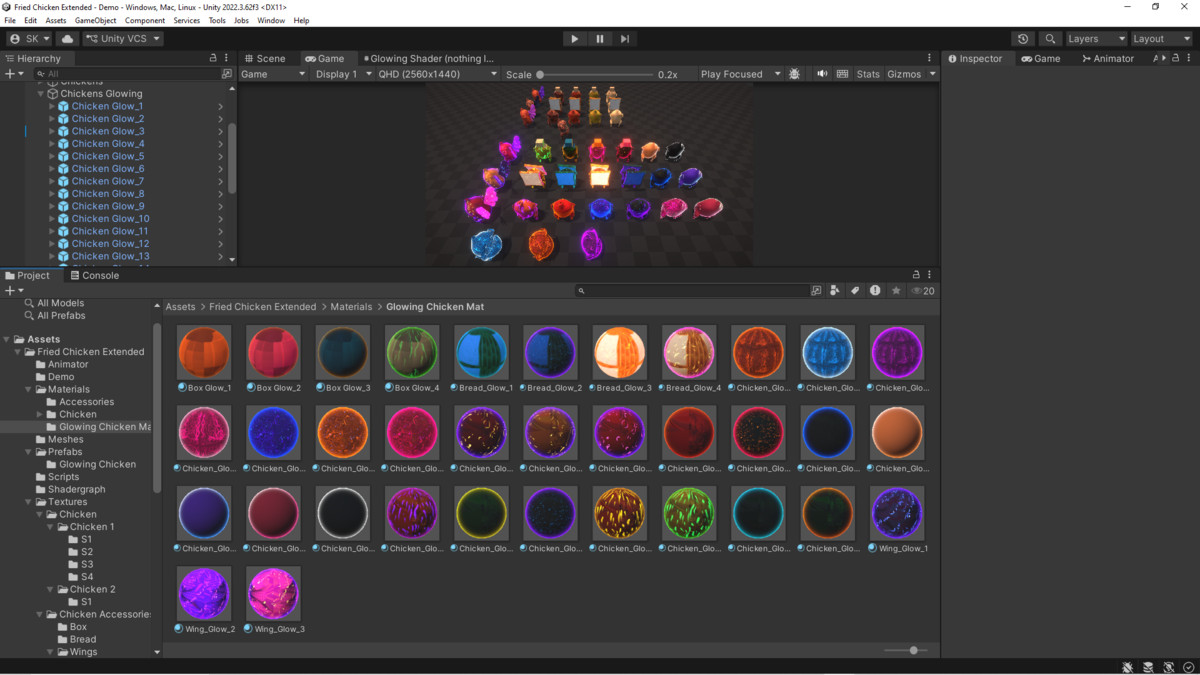Toggle the Game view keyboard shortcuts icon

(843, 74)
